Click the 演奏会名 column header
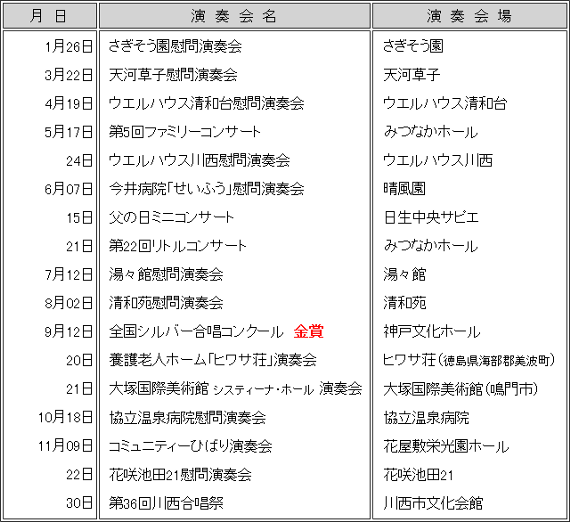The height and width of the screenshot is (522, 570). pyautogui.click(x=235, y=16)
